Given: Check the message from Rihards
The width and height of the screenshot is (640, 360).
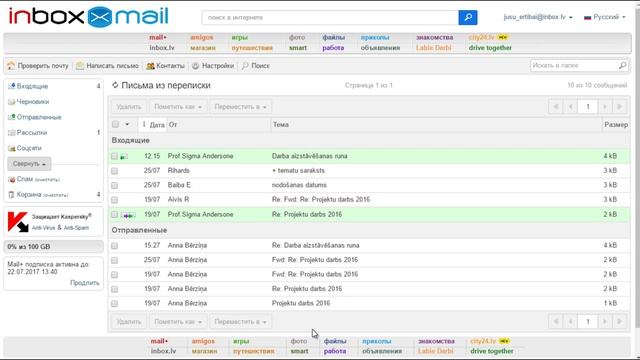Looking at the screenshot, I should point(114,171).
